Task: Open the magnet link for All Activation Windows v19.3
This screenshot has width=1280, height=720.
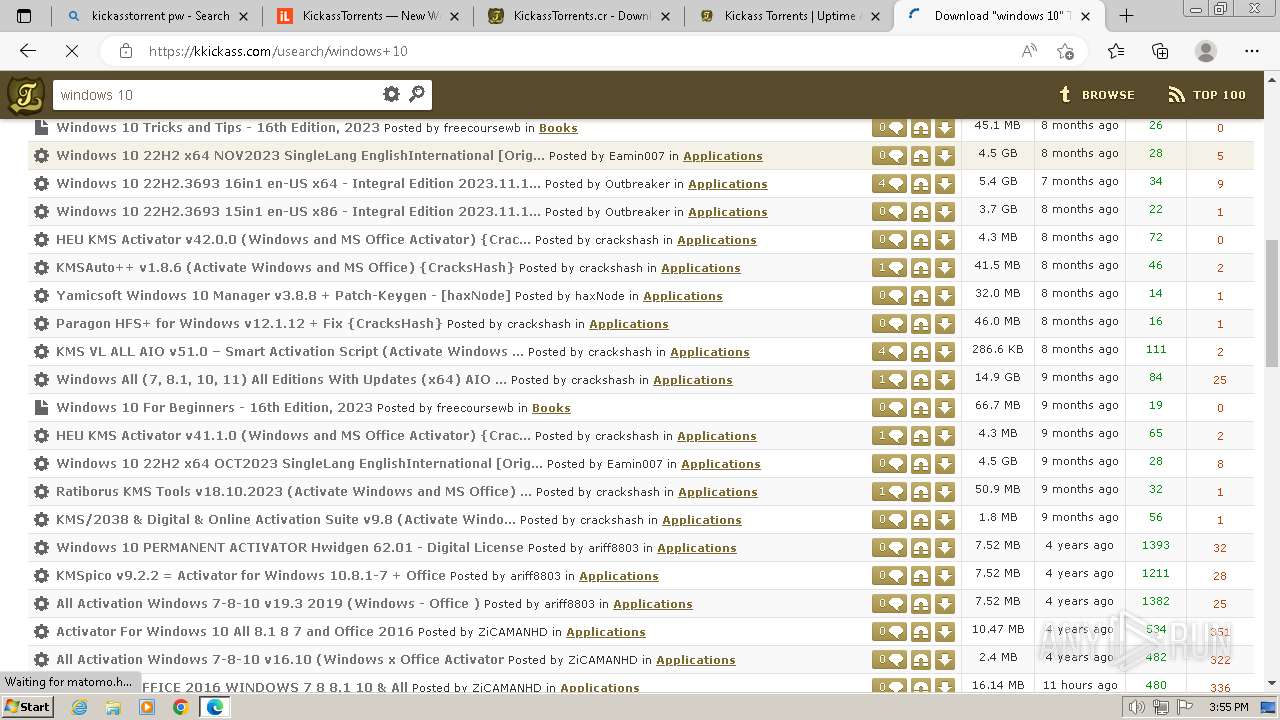Action: (x=920, y=604)
